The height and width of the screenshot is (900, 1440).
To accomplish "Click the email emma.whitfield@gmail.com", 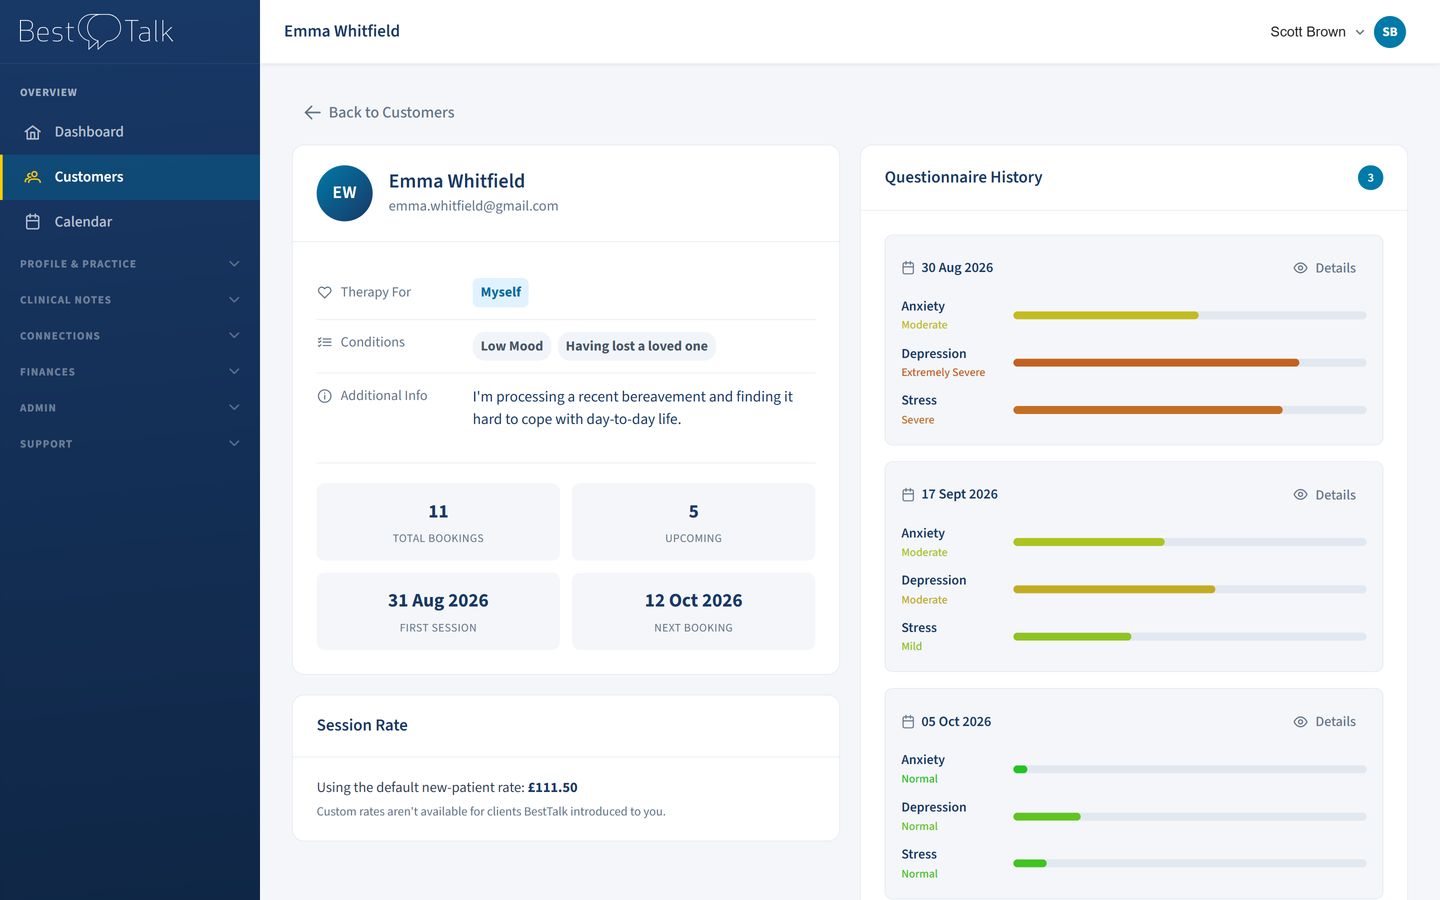I will (x=473, y=206).
